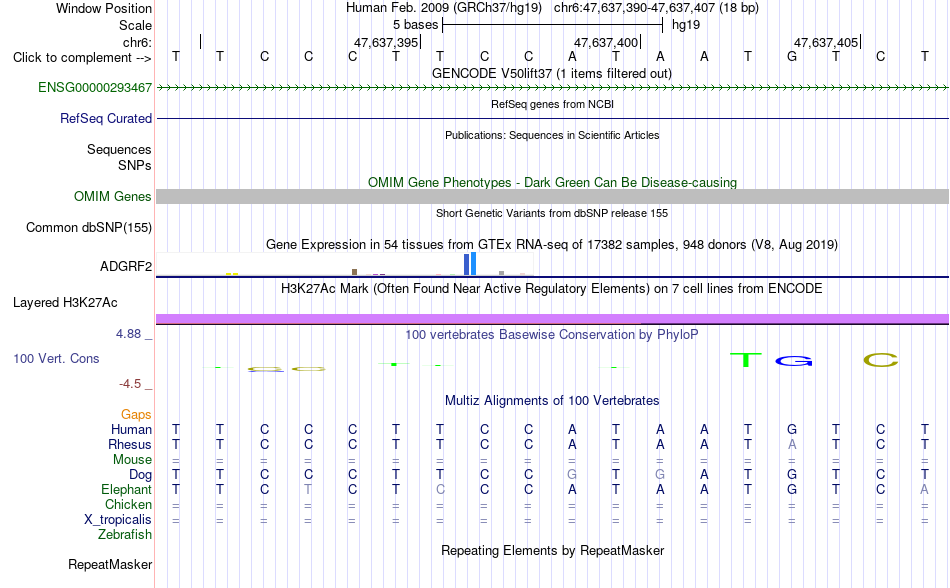Open the ADGRF2 expression label
950x588 pixels.
(x=125, y=266)
